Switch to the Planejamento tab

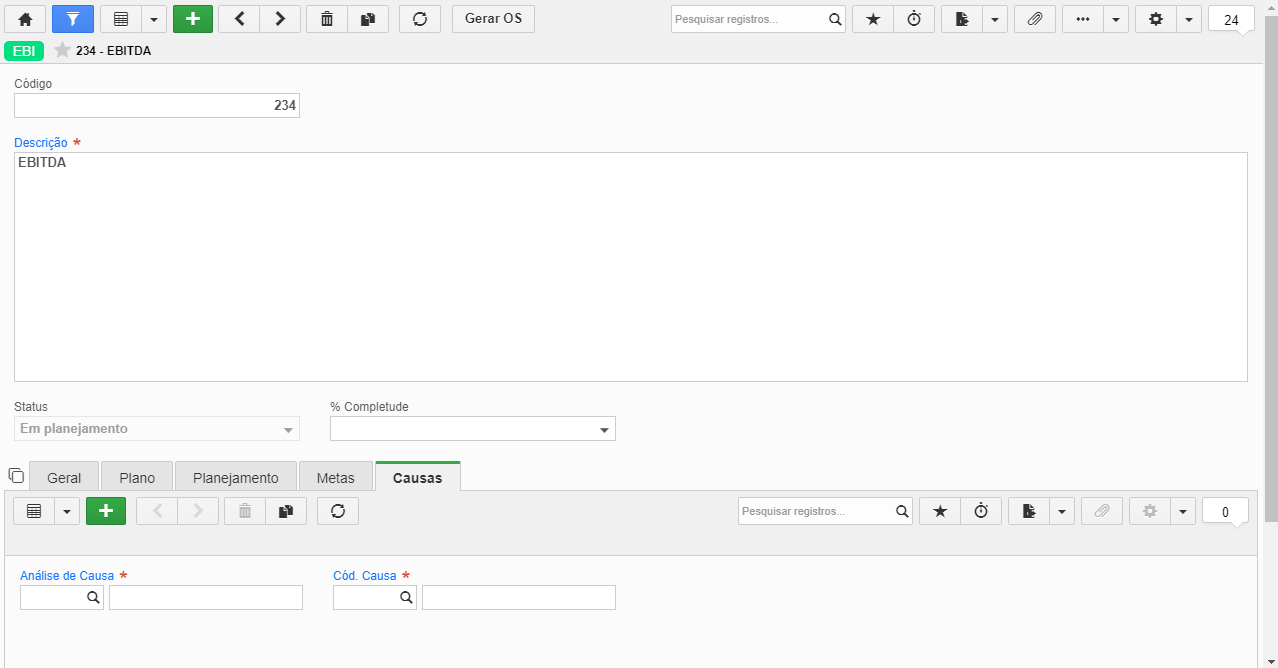(x=236, y=478)
